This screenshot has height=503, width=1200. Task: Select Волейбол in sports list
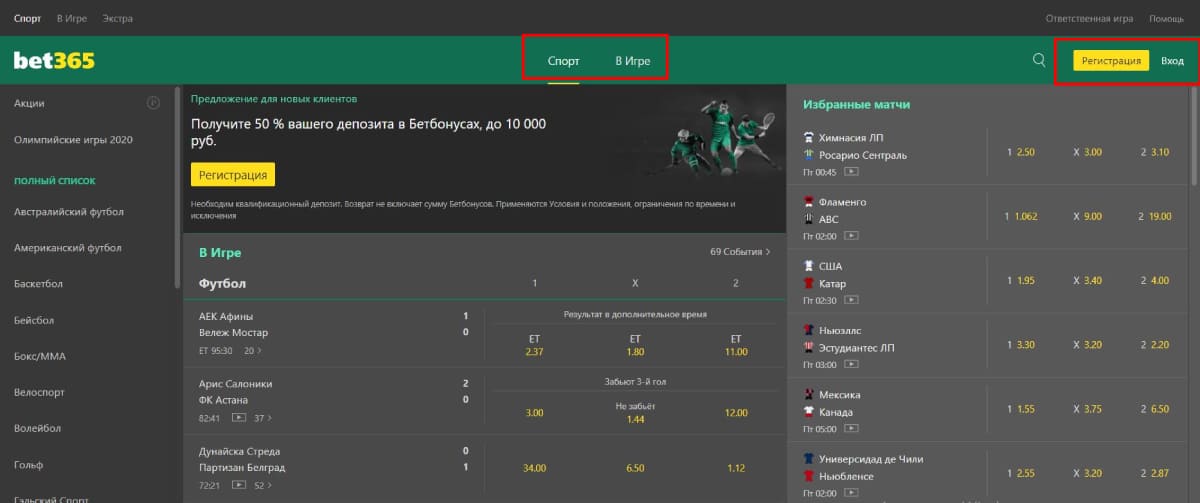point(37,428)
